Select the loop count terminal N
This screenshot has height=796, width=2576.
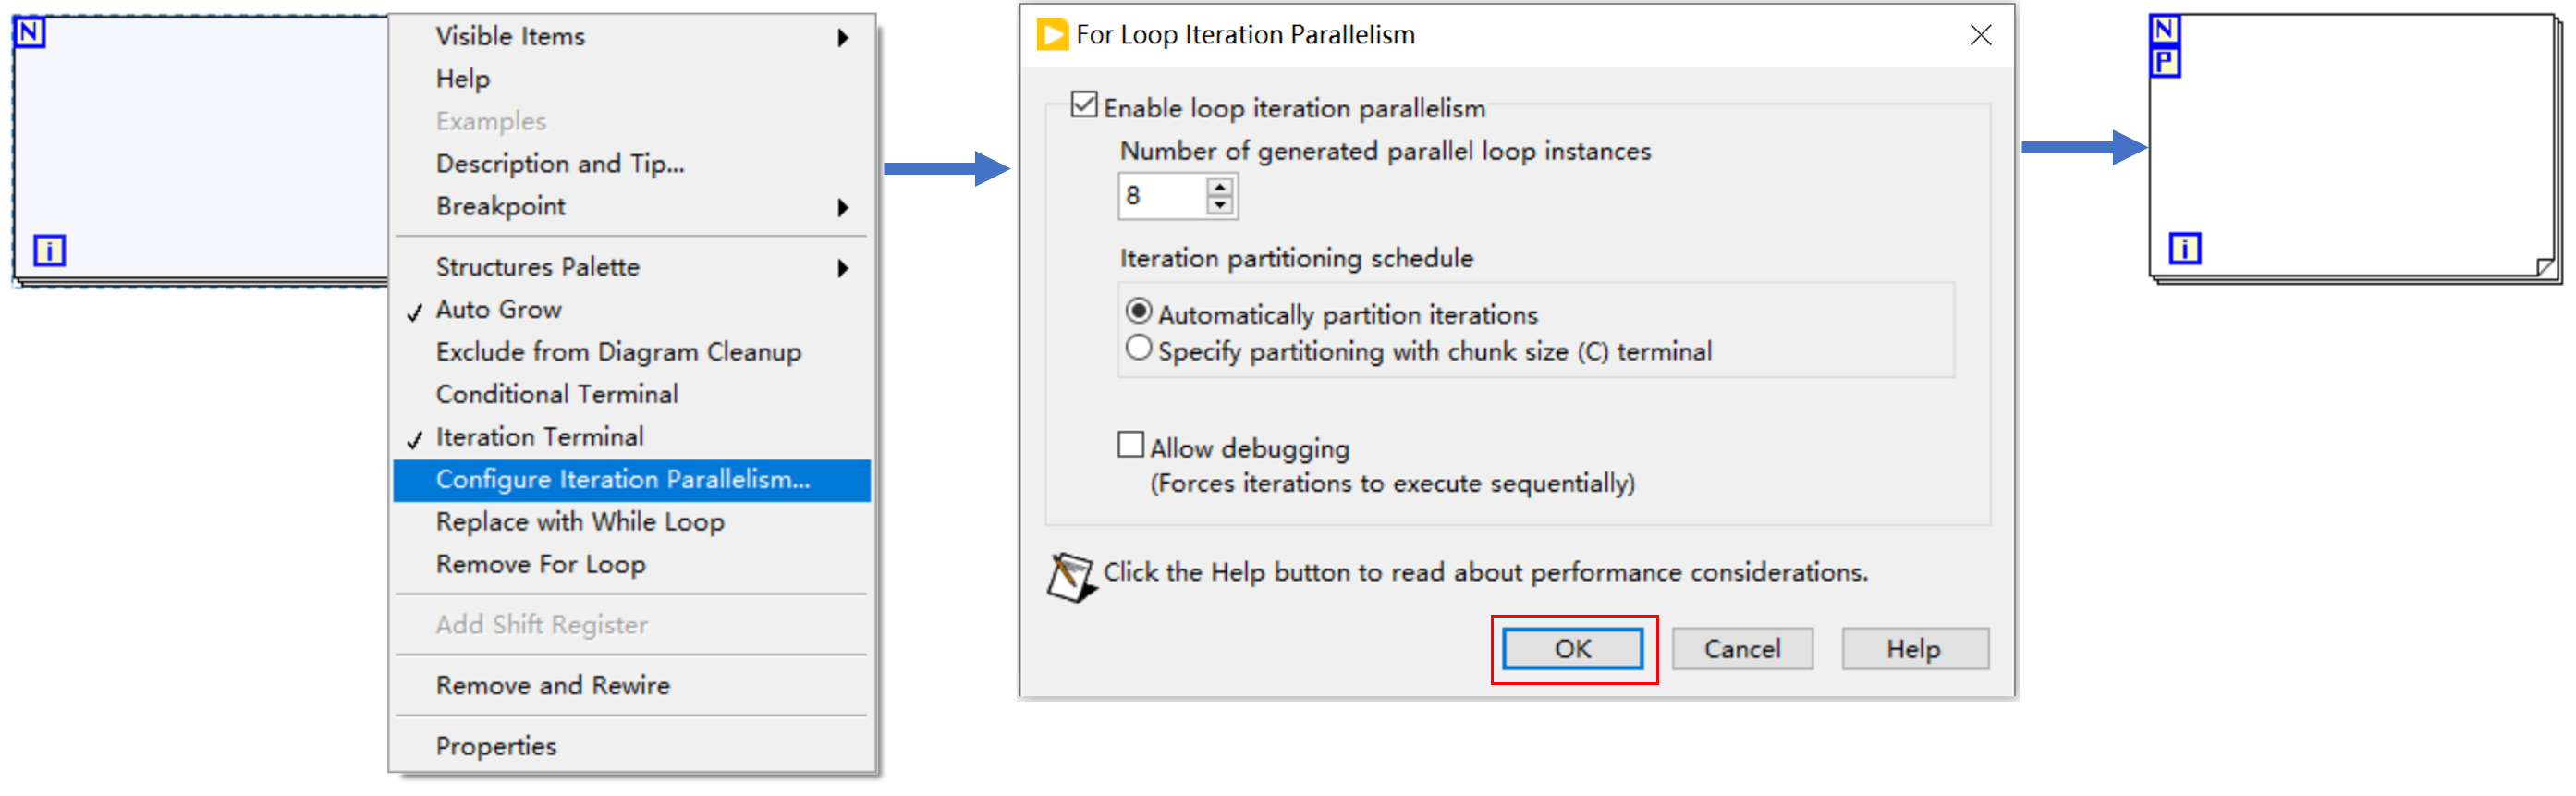(x=31, y=32)
